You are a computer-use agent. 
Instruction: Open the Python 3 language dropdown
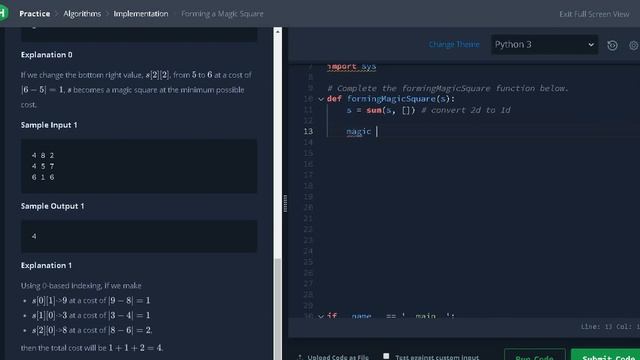coord(544,44)
